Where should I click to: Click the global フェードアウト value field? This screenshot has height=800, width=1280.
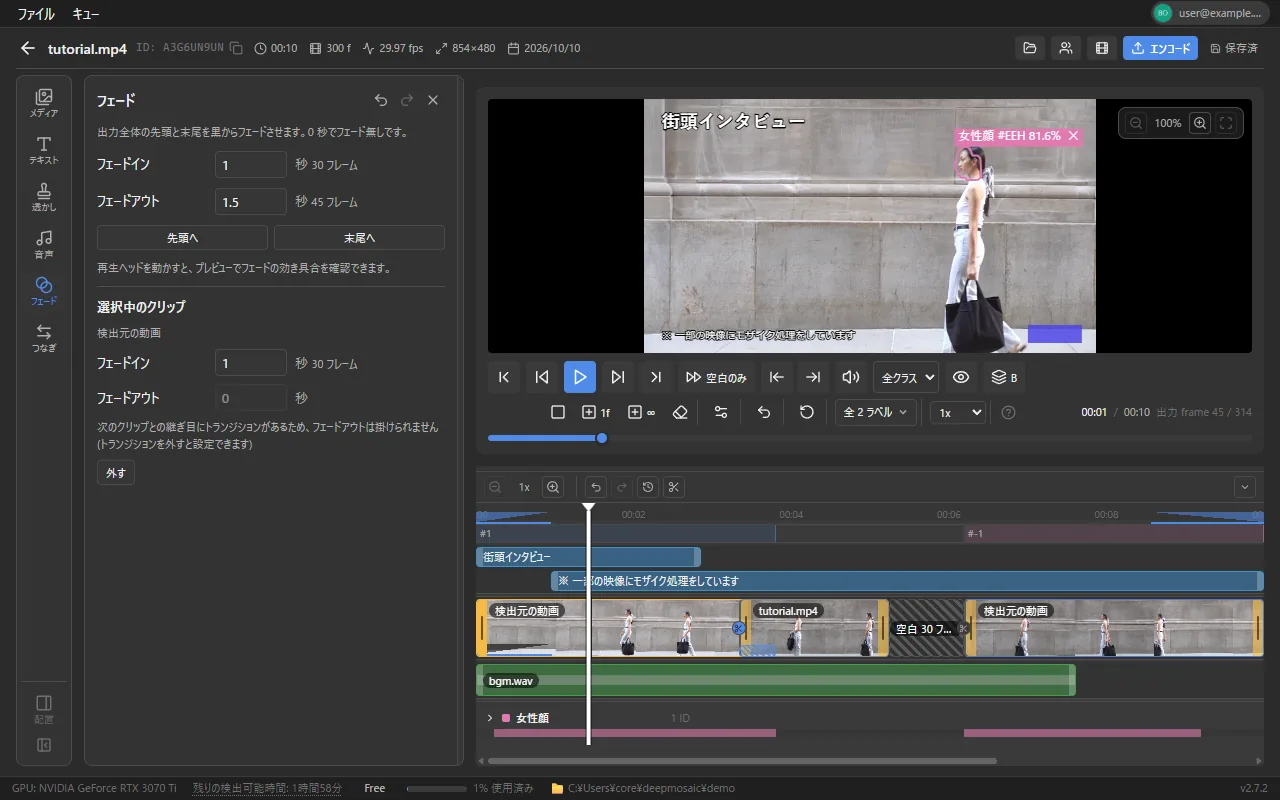pyautogui.click(x=251, y=202)
